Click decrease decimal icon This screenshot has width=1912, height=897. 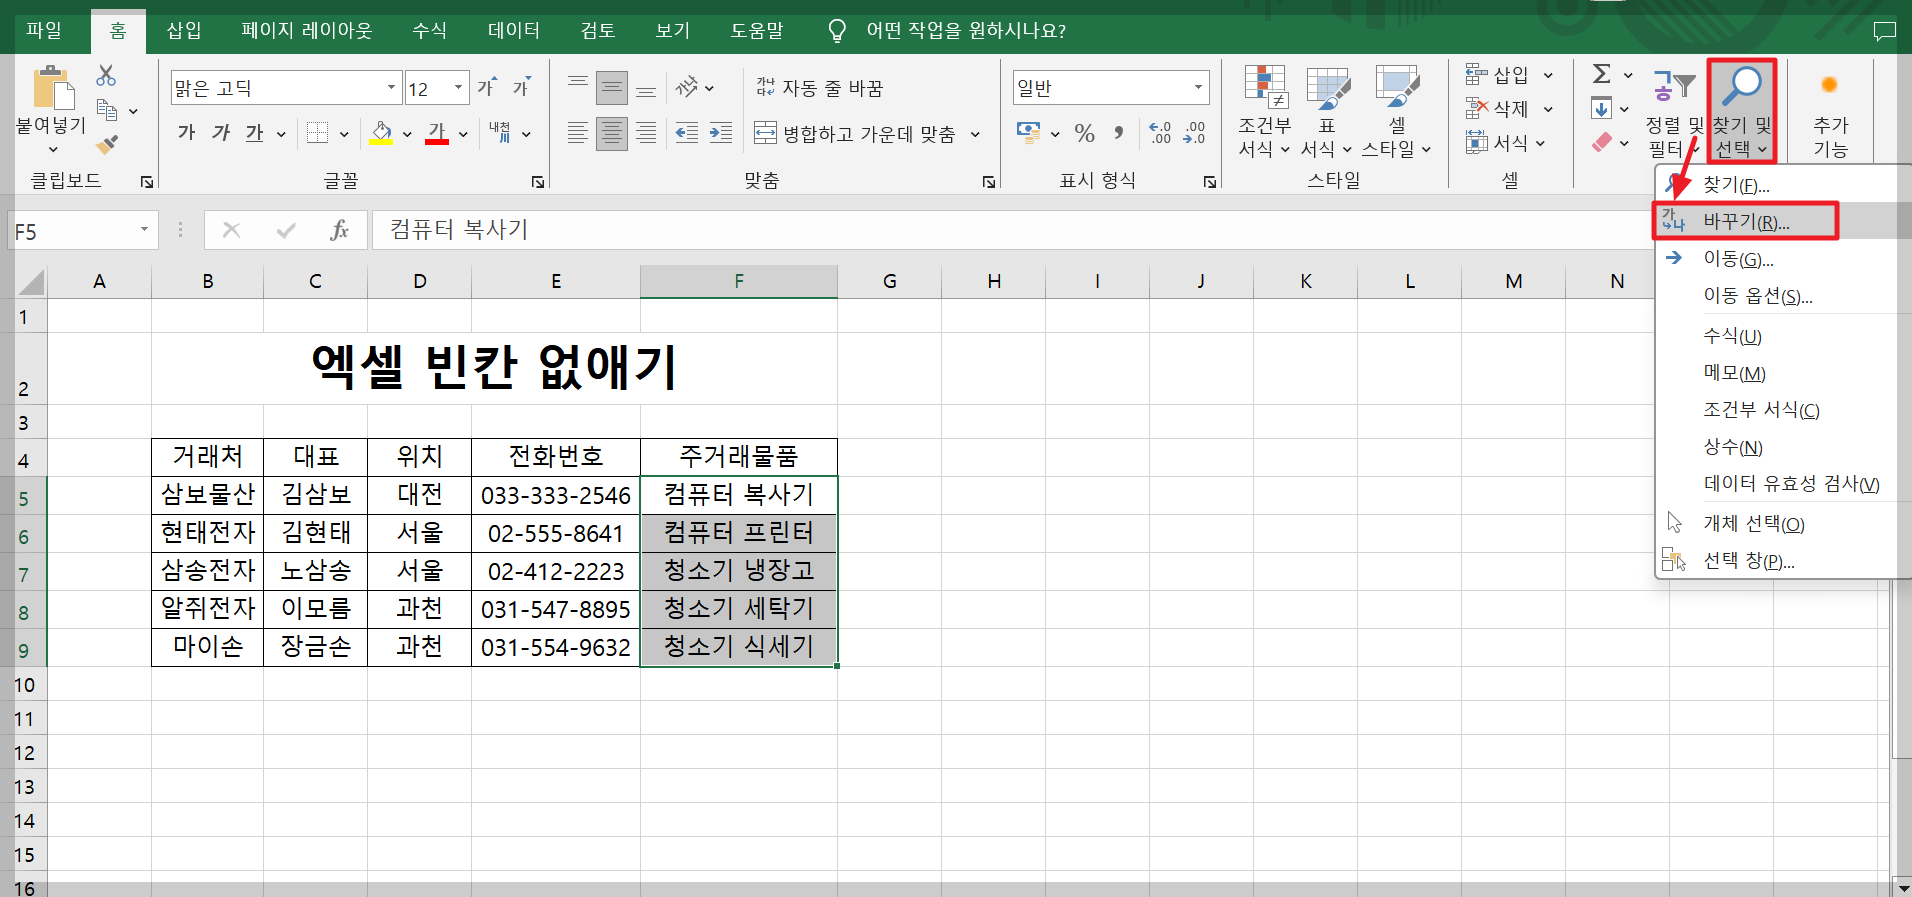coord(1194,133)
